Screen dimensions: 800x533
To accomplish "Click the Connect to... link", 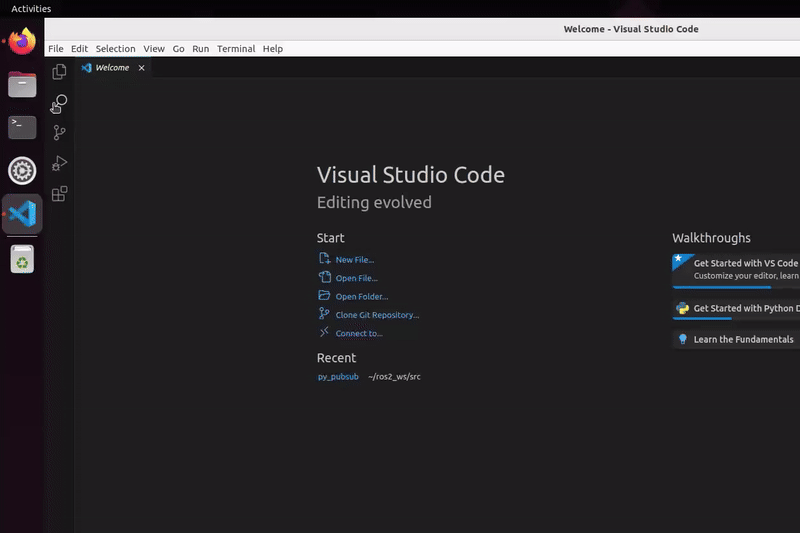I will pos(359,333).
